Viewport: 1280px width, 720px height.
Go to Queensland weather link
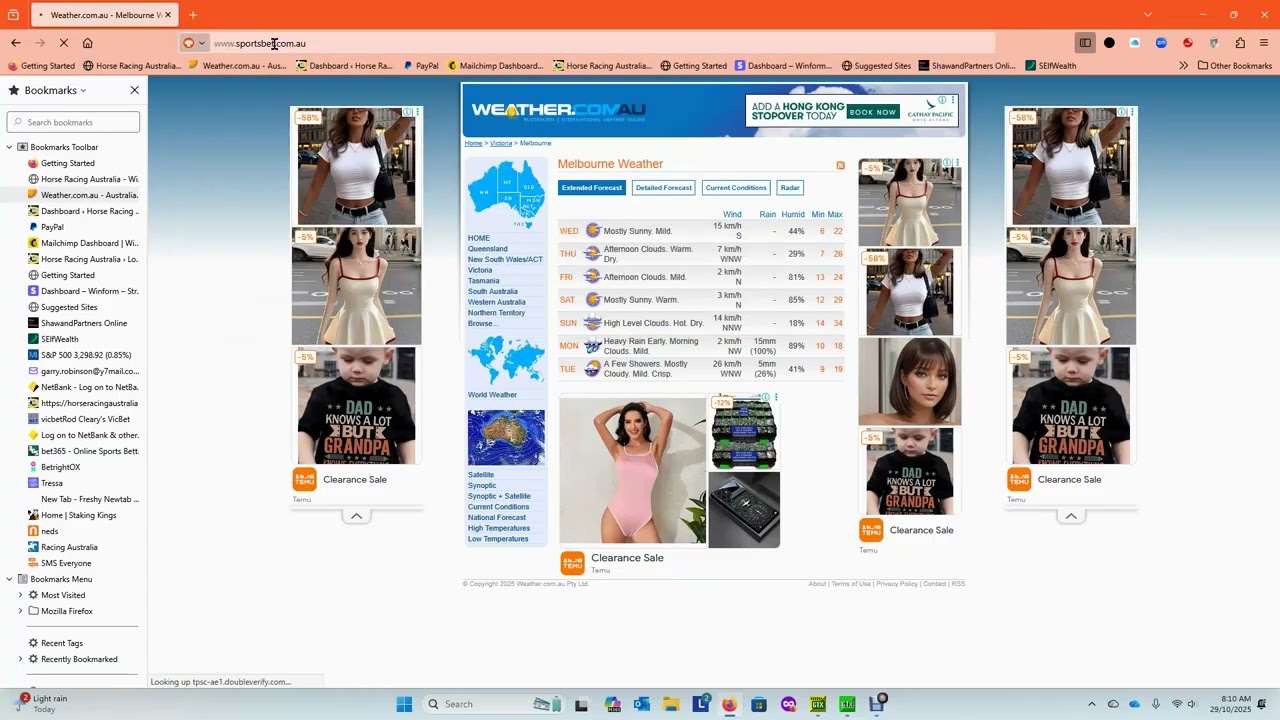point(488,249)
